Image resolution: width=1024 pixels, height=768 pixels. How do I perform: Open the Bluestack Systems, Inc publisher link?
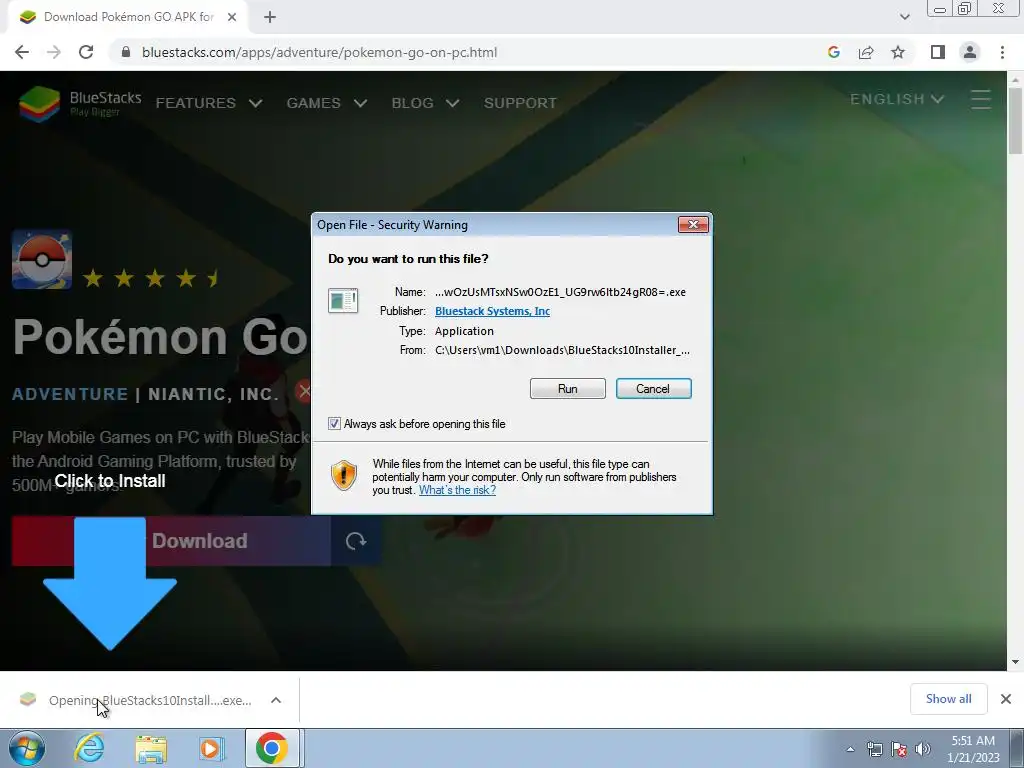(x=492, y=312)
